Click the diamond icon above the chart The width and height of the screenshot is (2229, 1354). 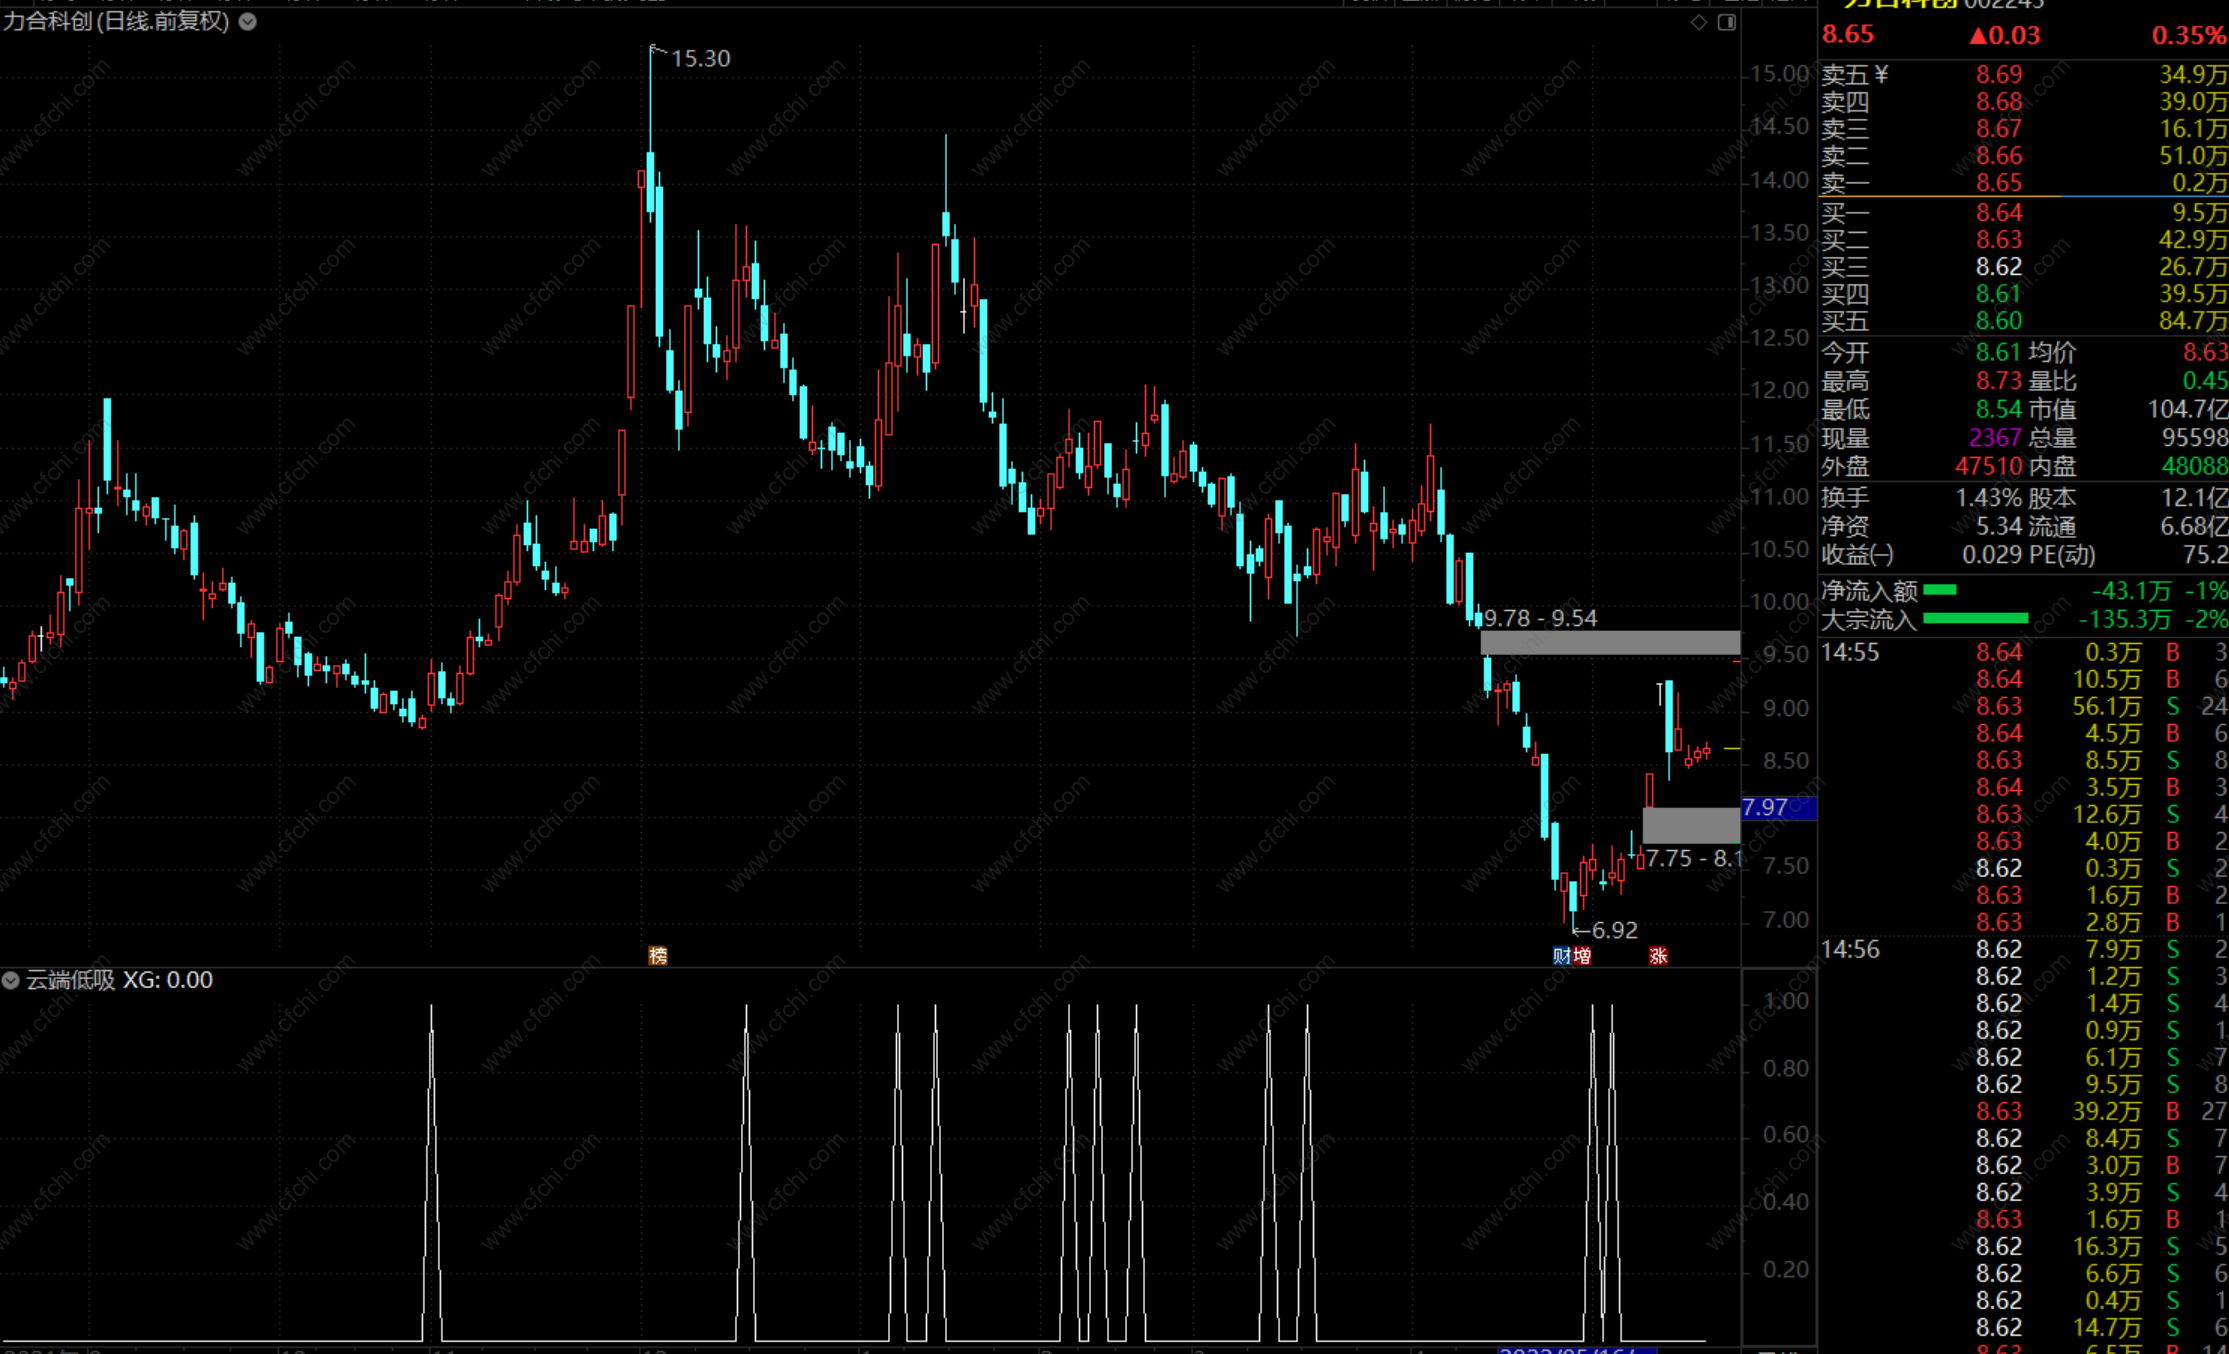(x=1698, y=22)
